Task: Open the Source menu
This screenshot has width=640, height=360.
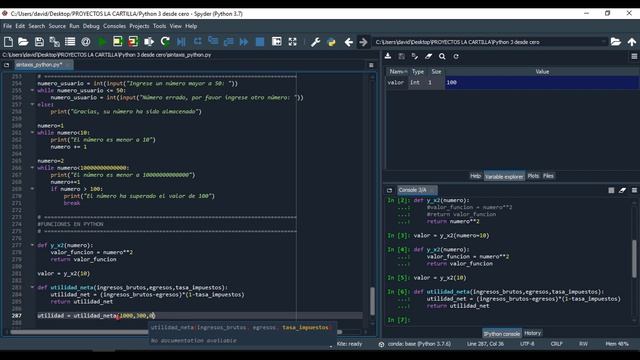Action: tap(57, 26)
